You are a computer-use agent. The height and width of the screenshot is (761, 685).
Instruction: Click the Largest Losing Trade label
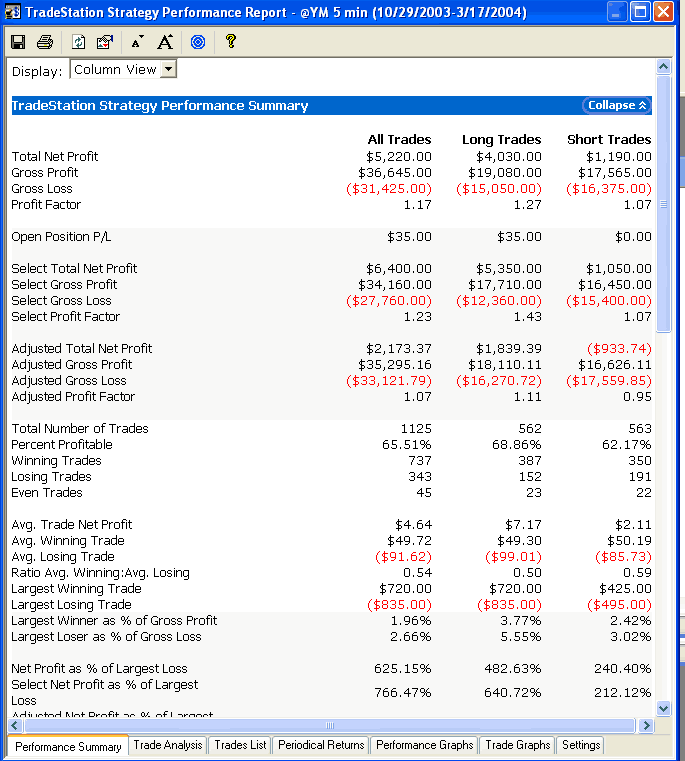(x=71, y=605)
